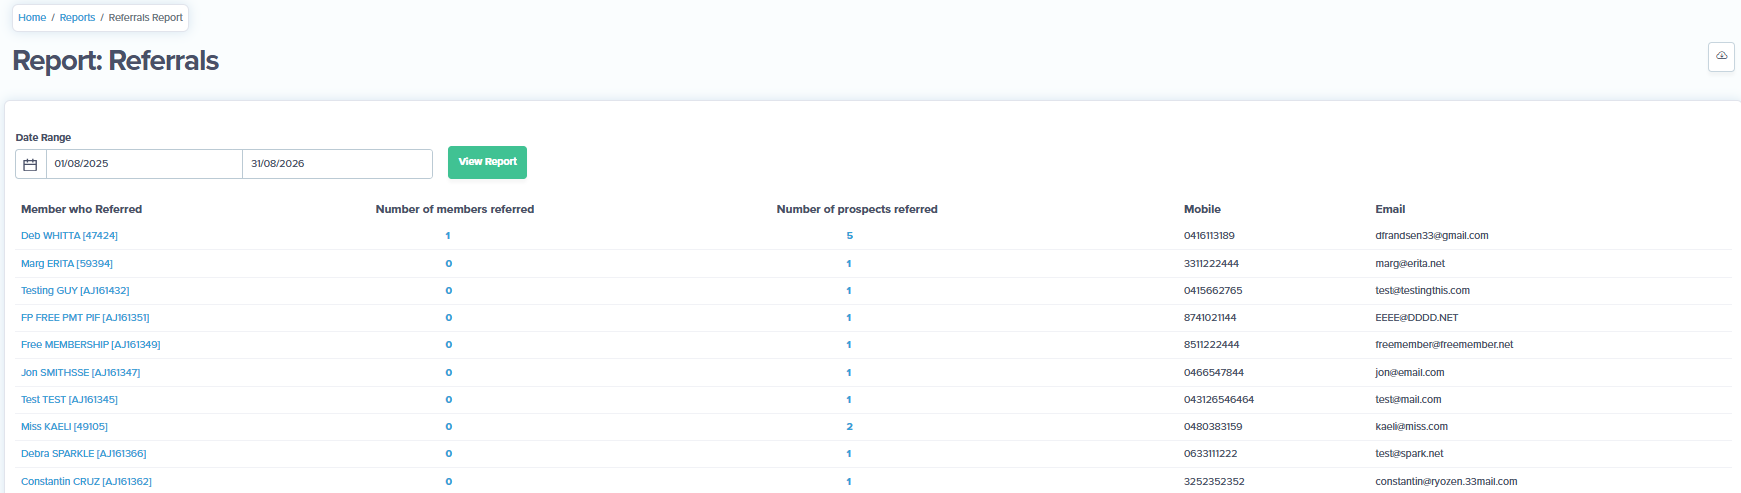The width and height of the screenshot is (1741, 493).
Task: Select email EEEE@DDDD.NET
Action: (x=1417, y=318)
